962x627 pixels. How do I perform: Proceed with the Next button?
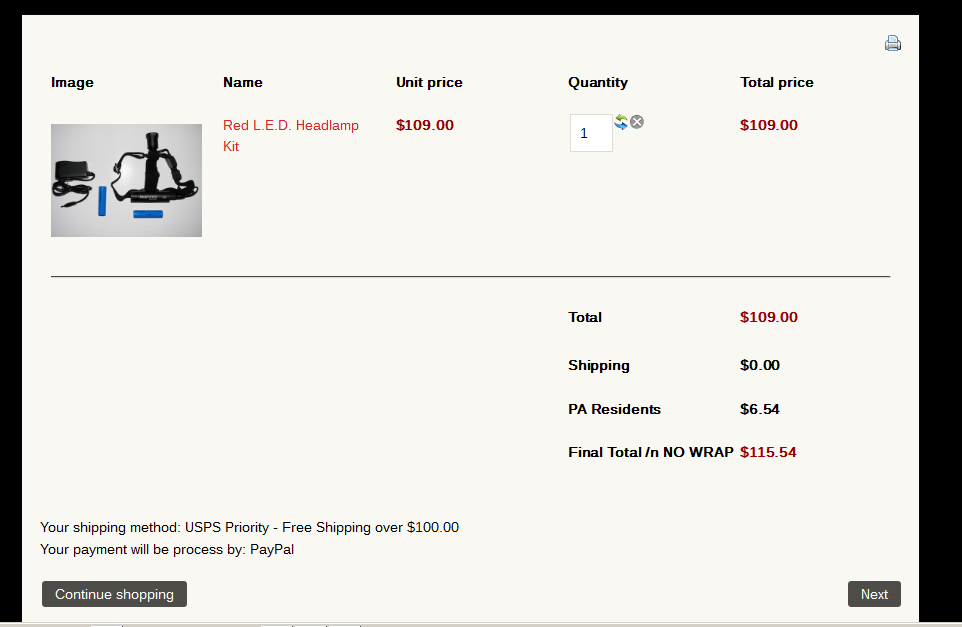[874, 594]
